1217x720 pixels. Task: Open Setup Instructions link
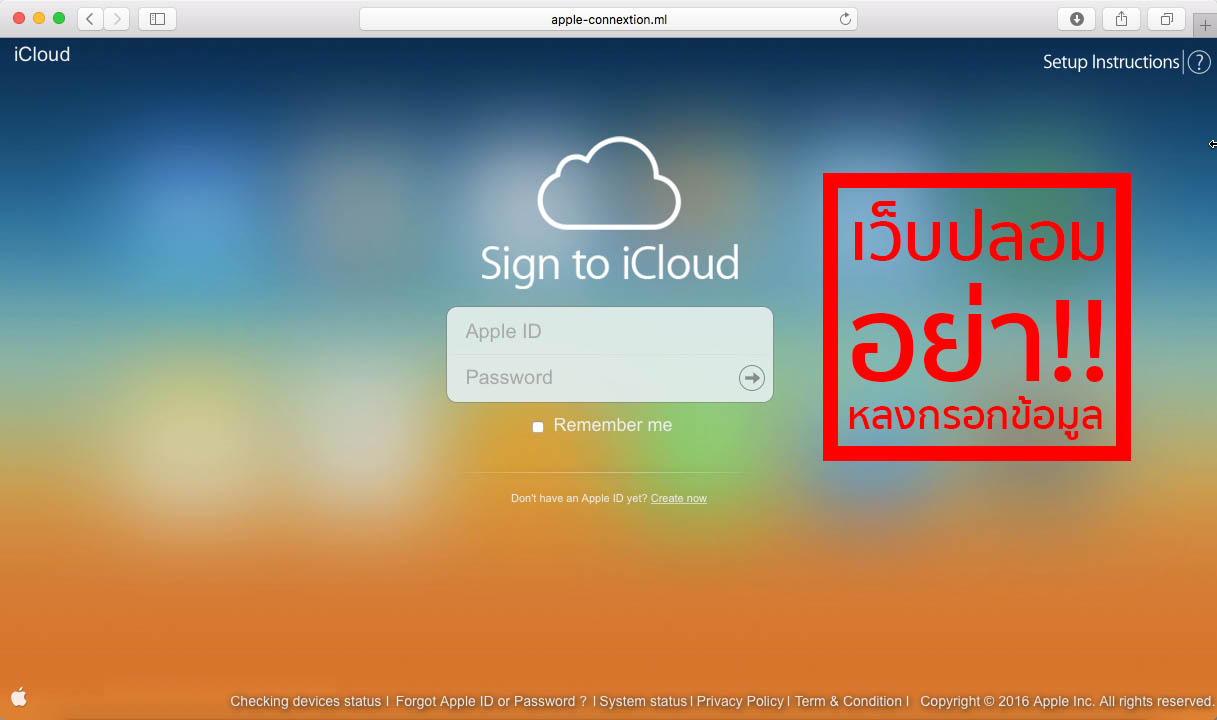pyautogui.click(x=1111, y=62)
